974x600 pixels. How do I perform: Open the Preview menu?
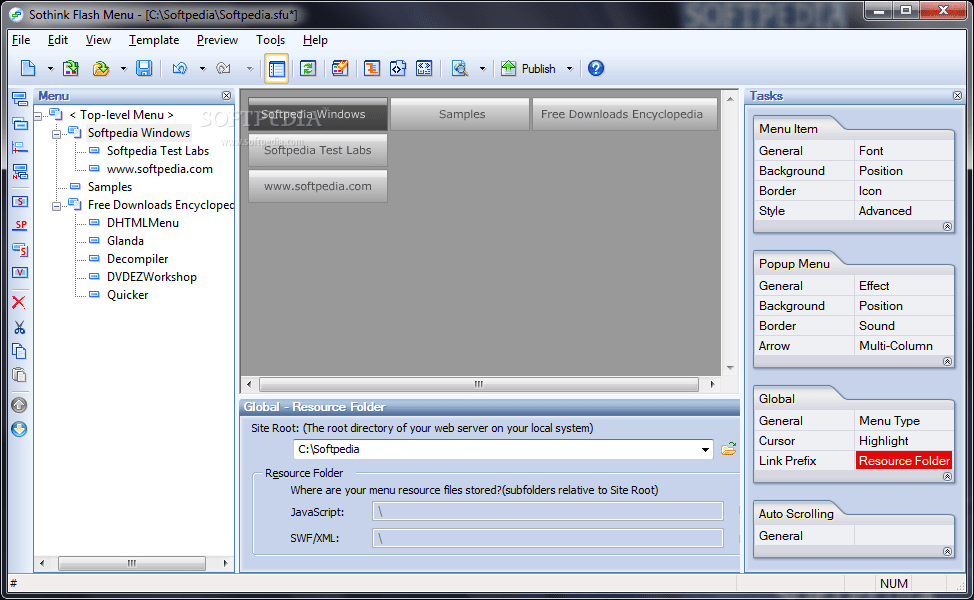[217, 40]
